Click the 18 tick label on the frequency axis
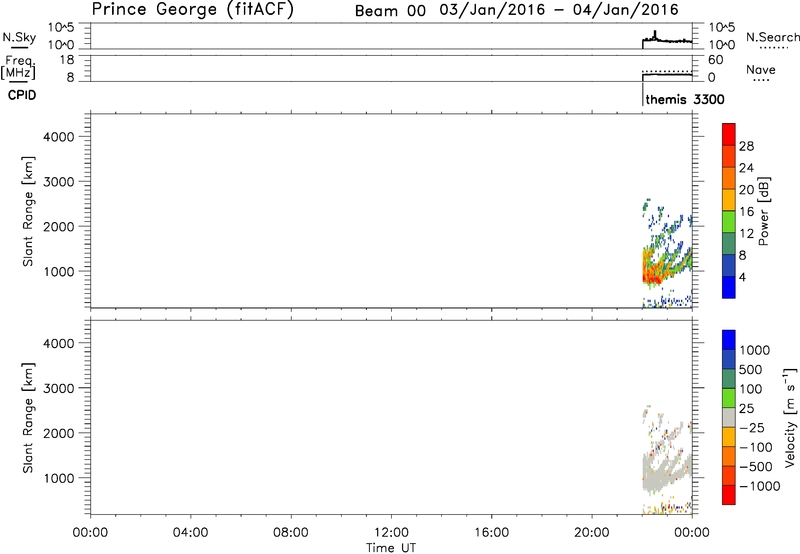This screenshot has height=554, width=800. (67, 60)
